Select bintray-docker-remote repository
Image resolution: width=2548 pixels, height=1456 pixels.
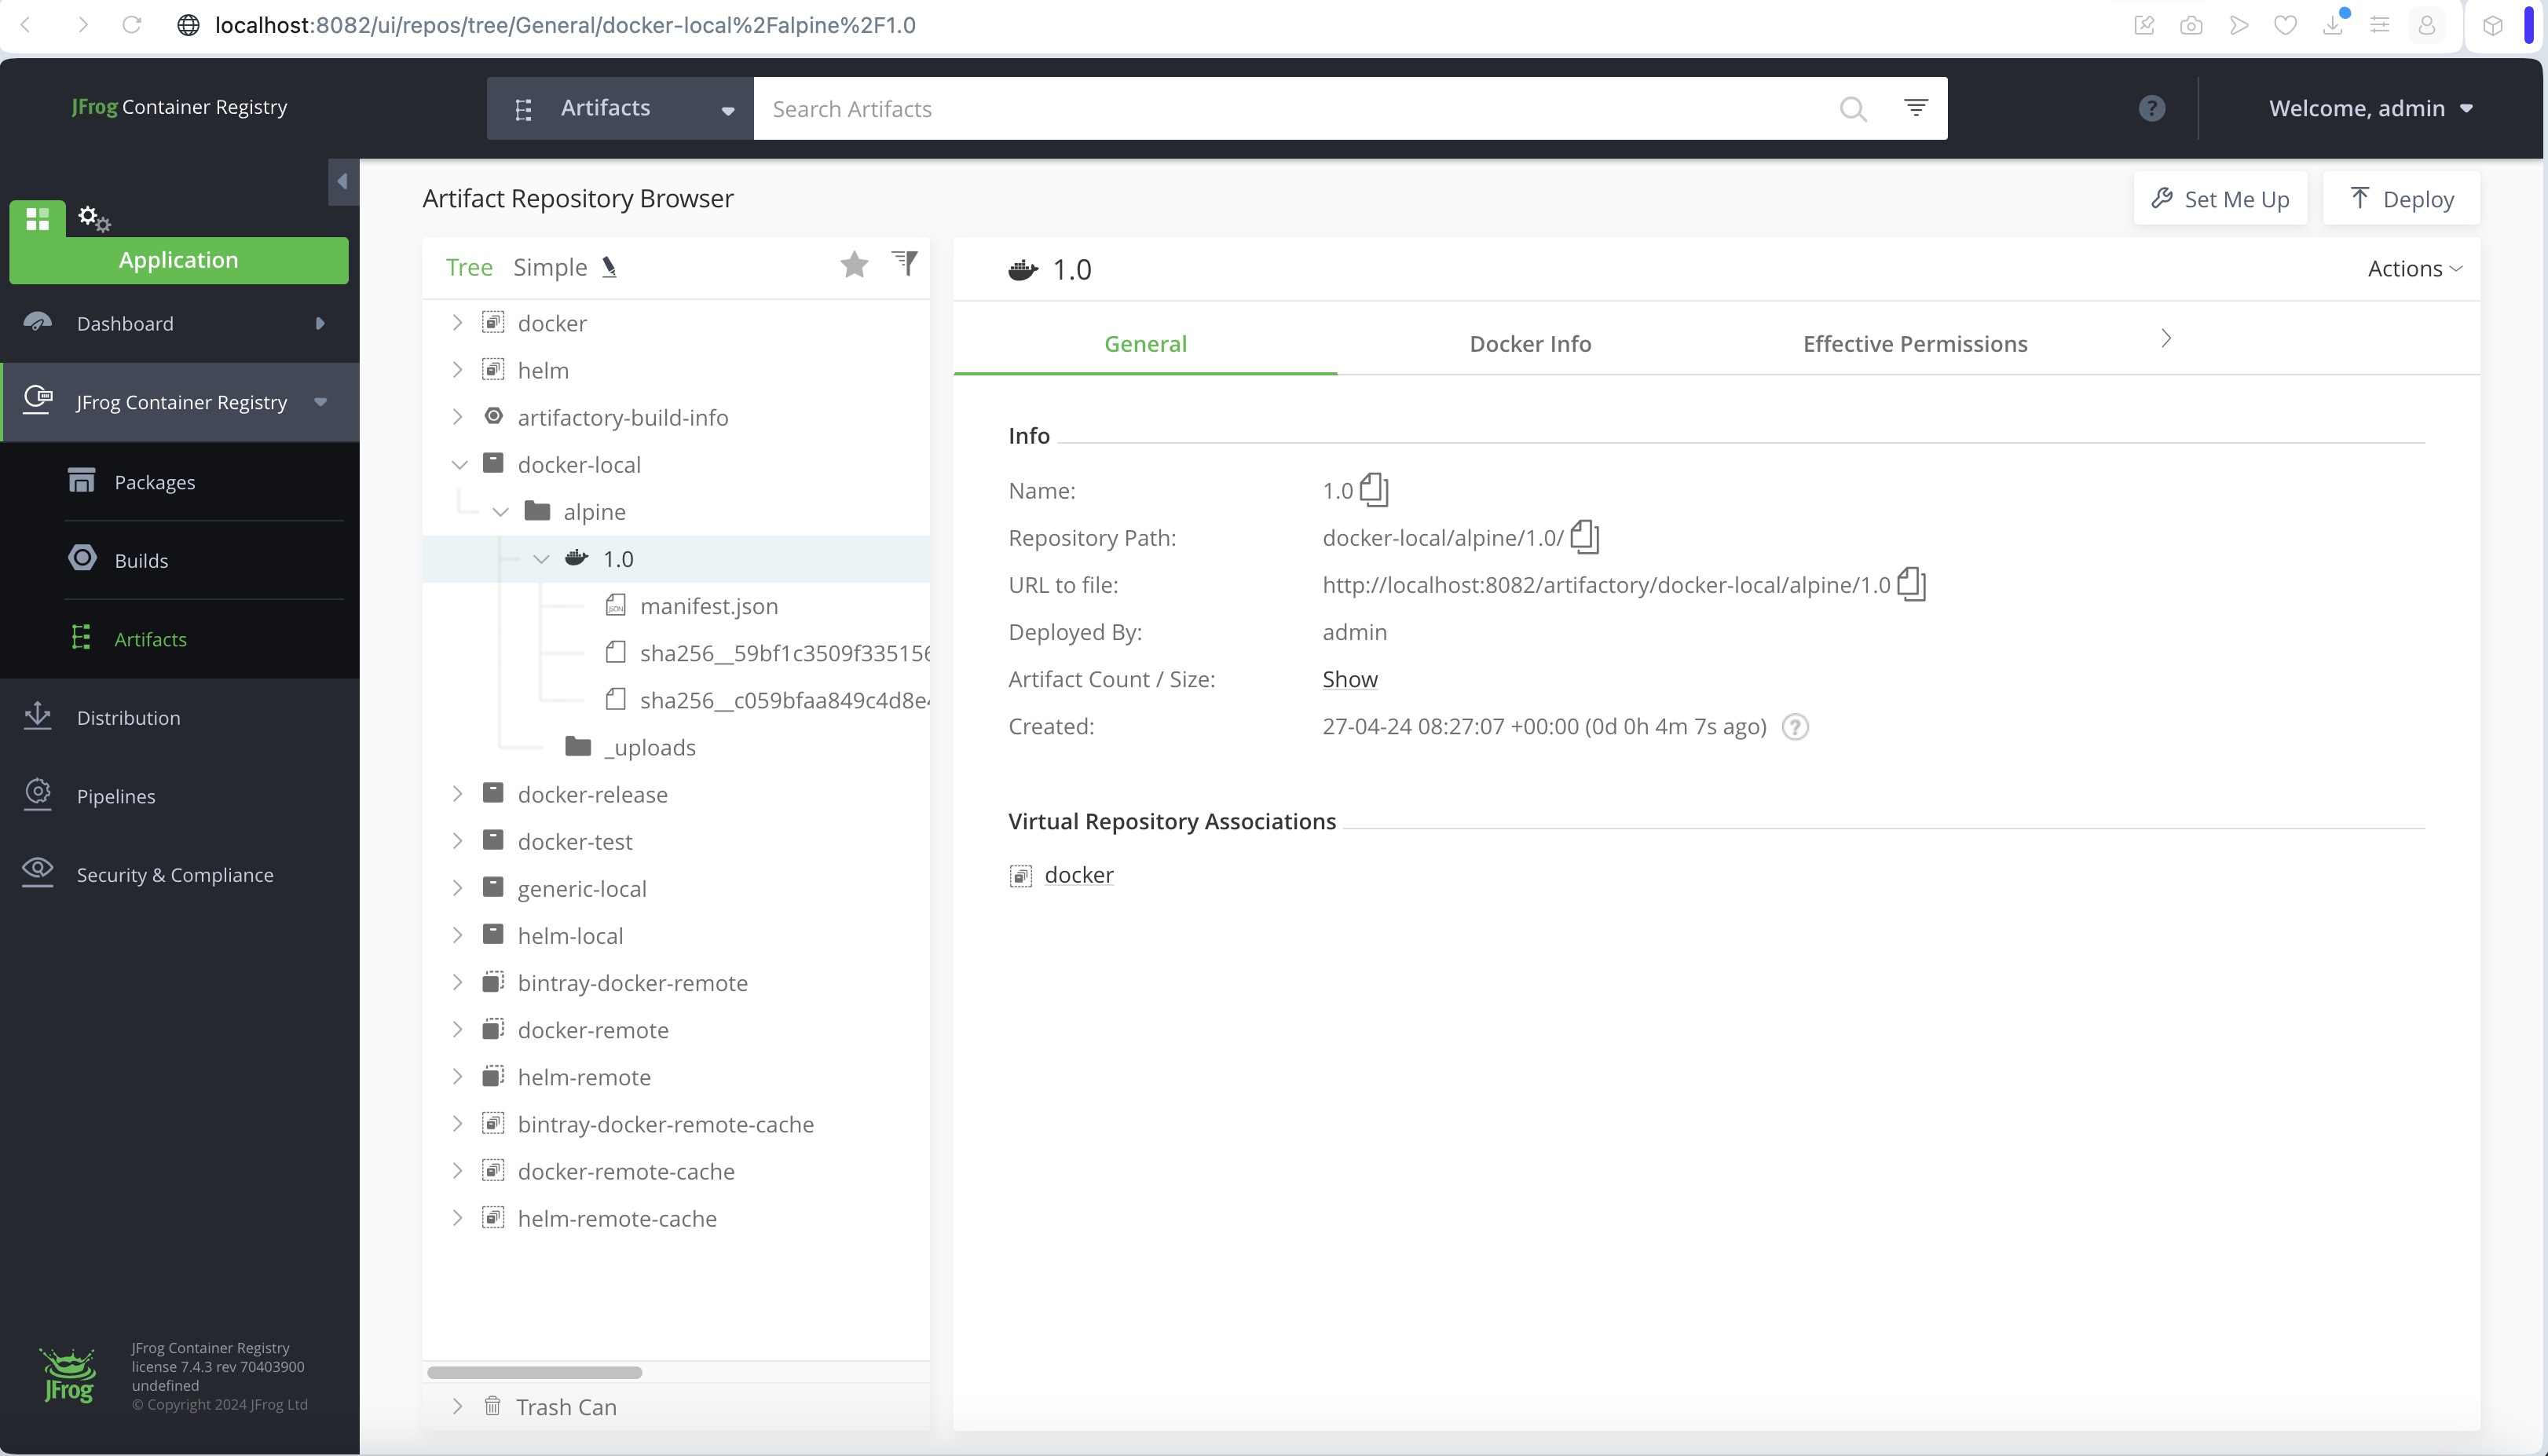tap(632, 983)
